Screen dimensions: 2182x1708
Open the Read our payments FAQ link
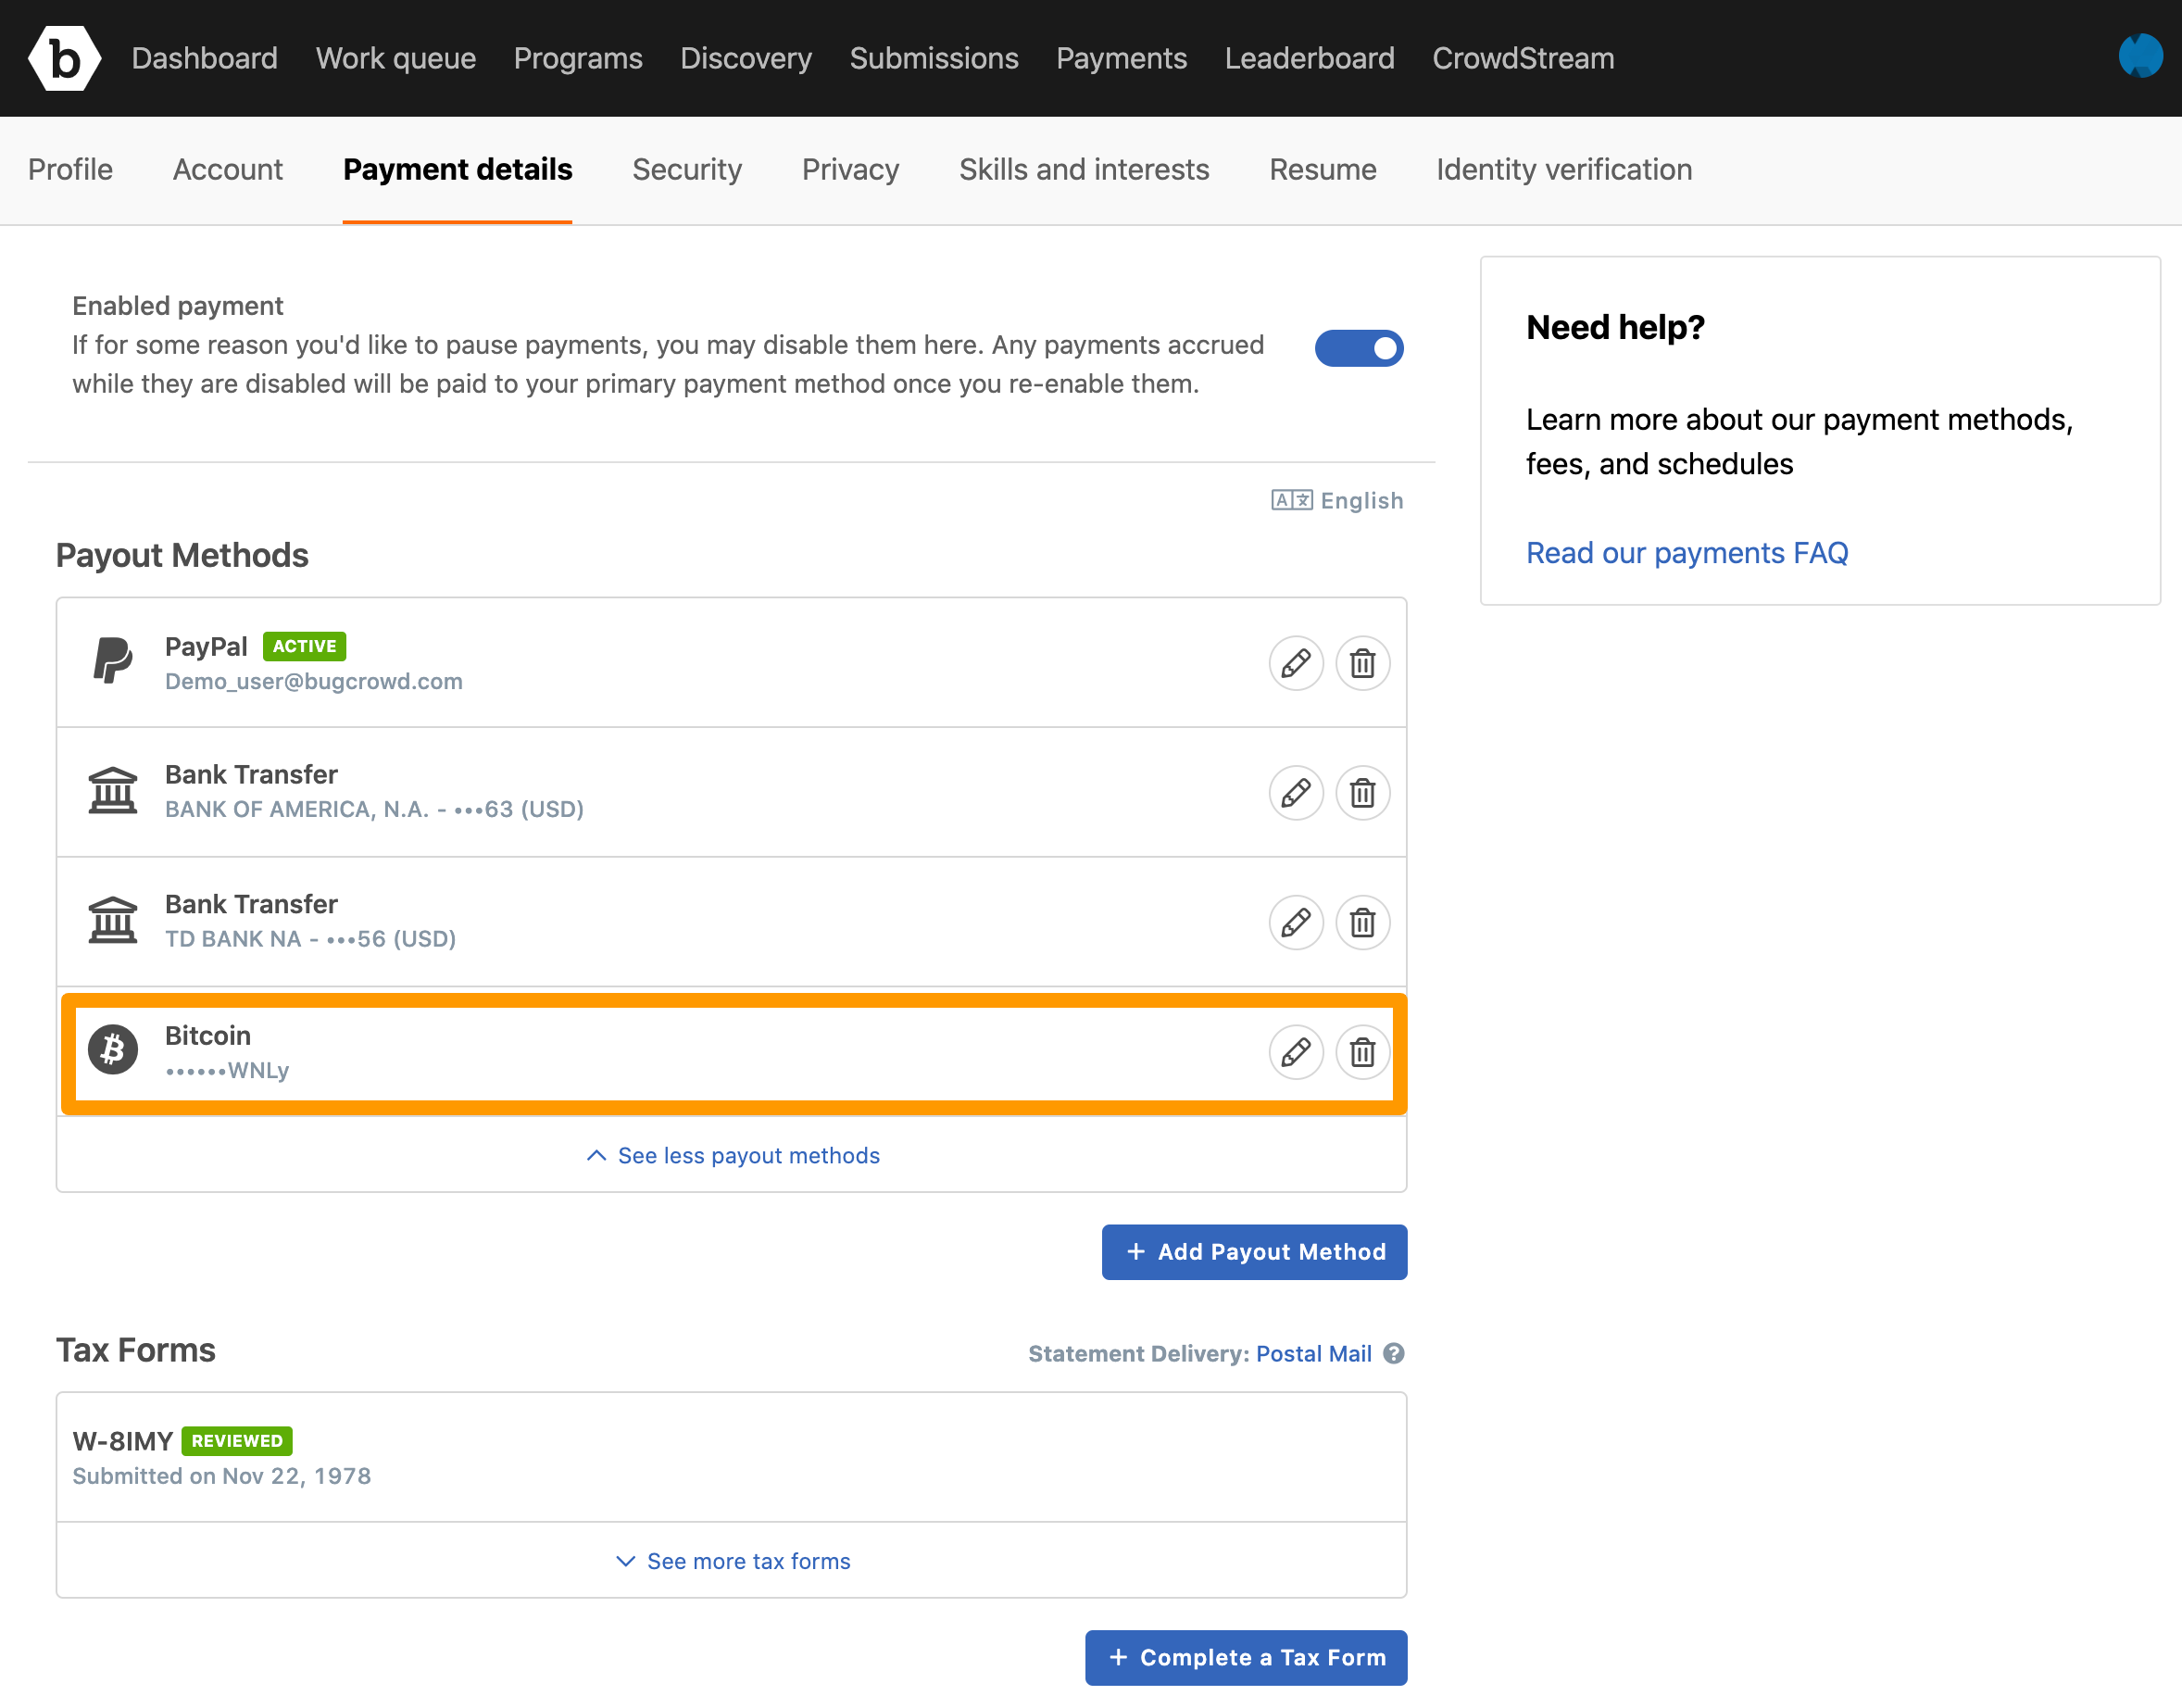click(1687, 551)
